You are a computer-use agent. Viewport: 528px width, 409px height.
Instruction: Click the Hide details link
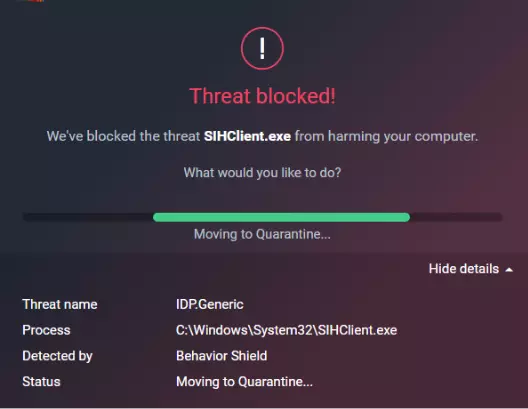pyautogui.click(x=464, y=269)
